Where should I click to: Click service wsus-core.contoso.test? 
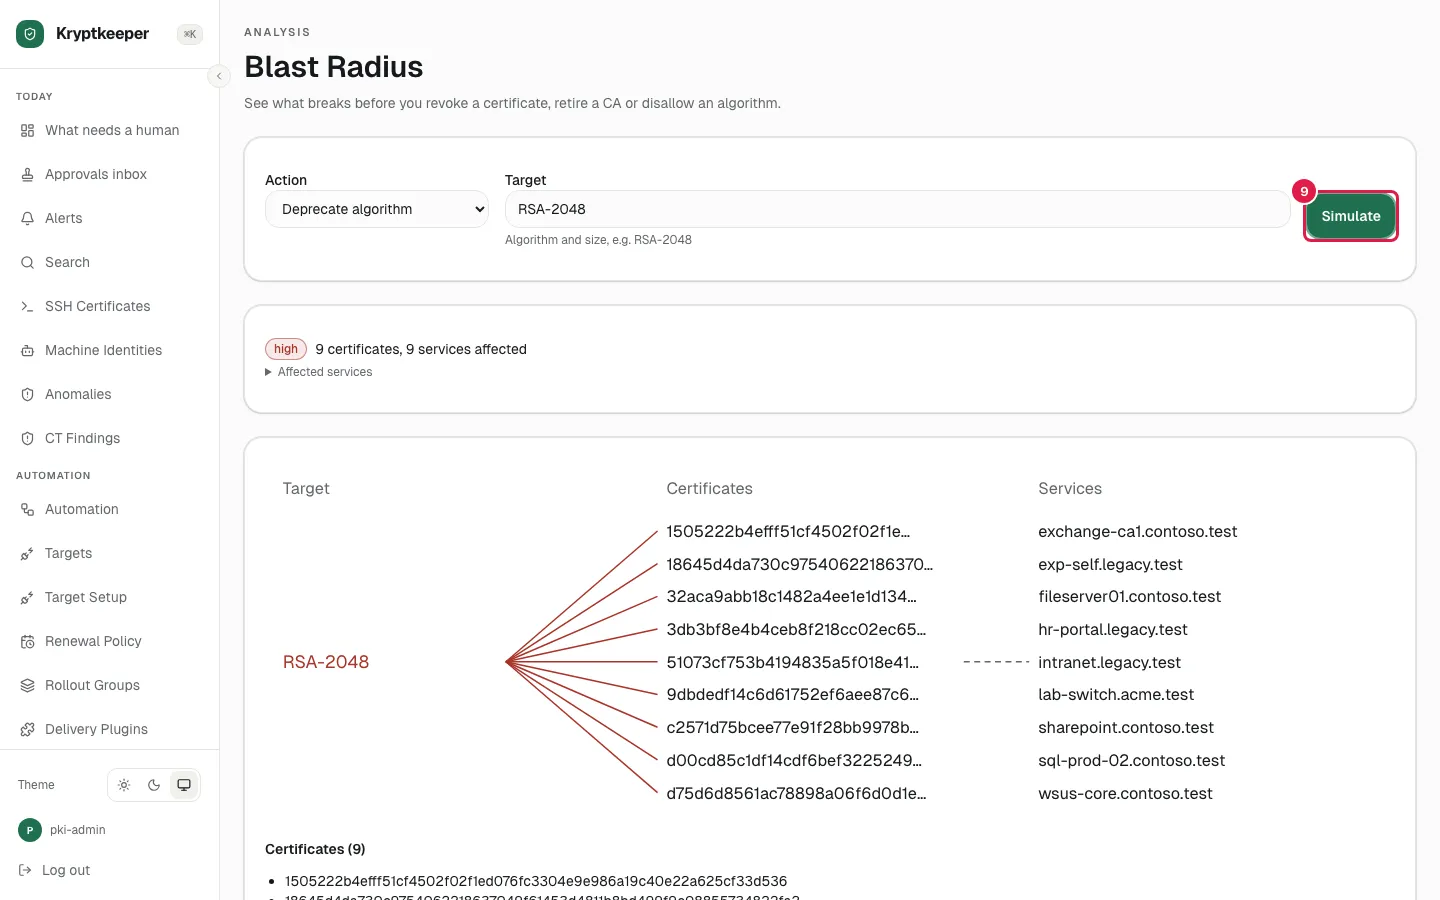pyautogui.click(x=1125, y=794)
